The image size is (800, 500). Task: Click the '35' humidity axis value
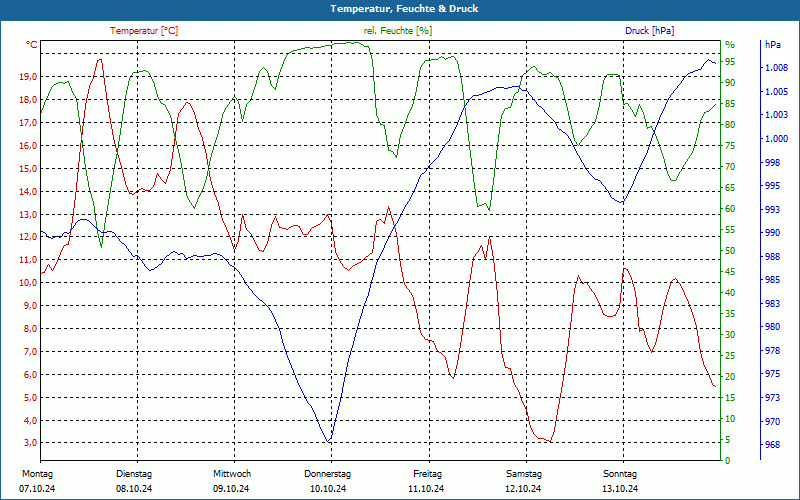730,314
